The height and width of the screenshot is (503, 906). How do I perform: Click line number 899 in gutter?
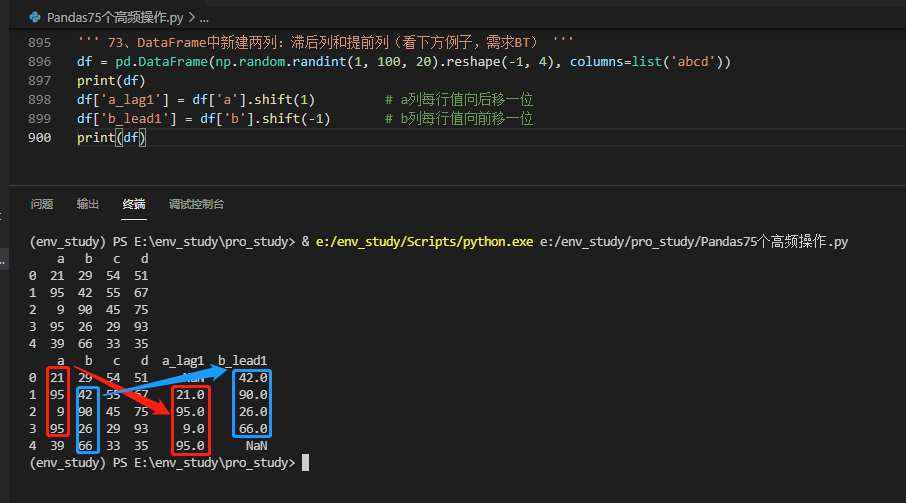[39, 119]
